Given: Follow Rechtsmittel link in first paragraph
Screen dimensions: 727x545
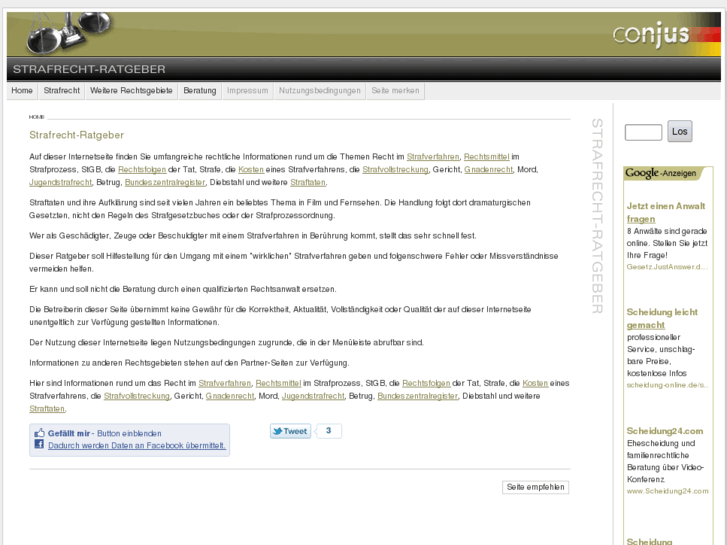Looking at the screenshot, I should (486, 157).
